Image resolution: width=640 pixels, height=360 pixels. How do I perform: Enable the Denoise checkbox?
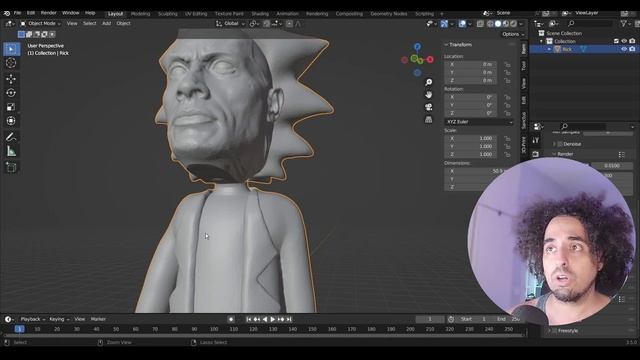tap(560, 144)
